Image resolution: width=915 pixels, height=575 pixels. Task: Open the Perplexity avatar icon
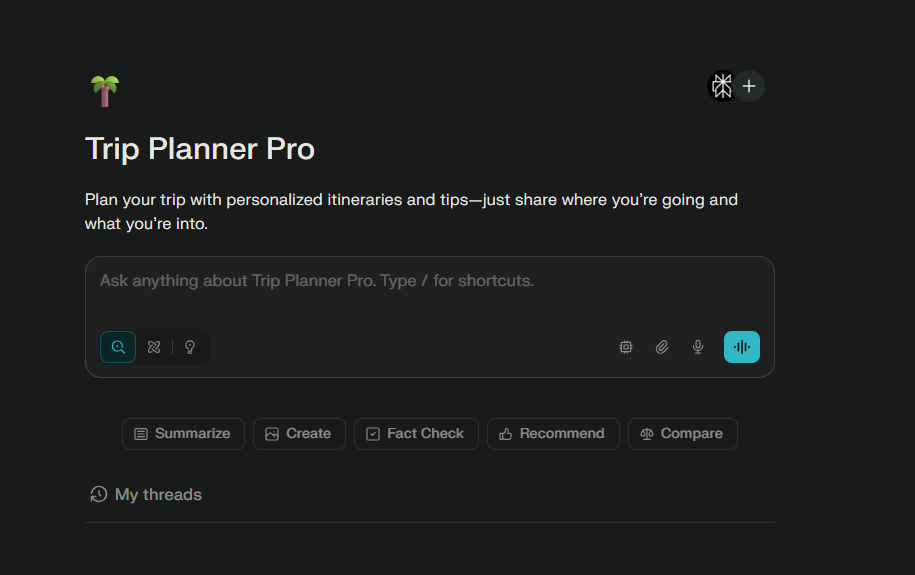click(x=721, y=86)
